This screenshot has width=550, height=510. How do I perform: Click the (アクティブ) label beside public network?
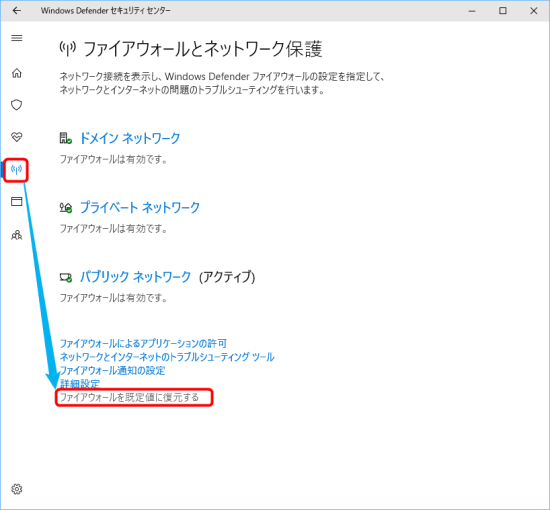[x=227, y=277]
